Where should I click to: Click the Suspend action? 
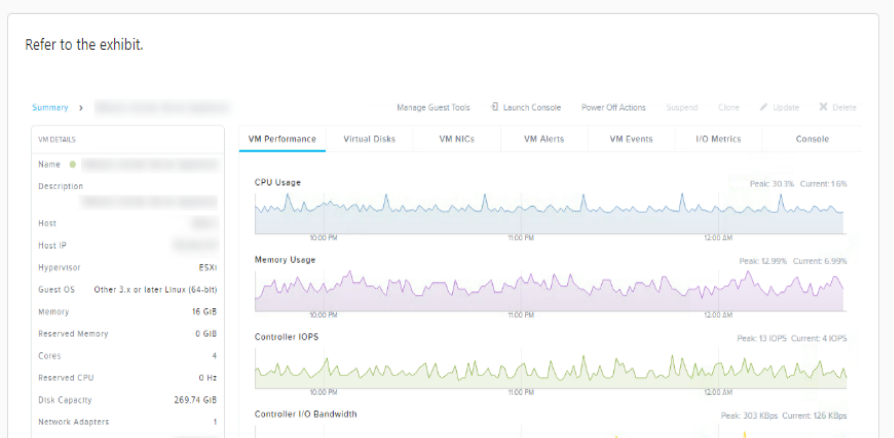click(x=682, y=107)
